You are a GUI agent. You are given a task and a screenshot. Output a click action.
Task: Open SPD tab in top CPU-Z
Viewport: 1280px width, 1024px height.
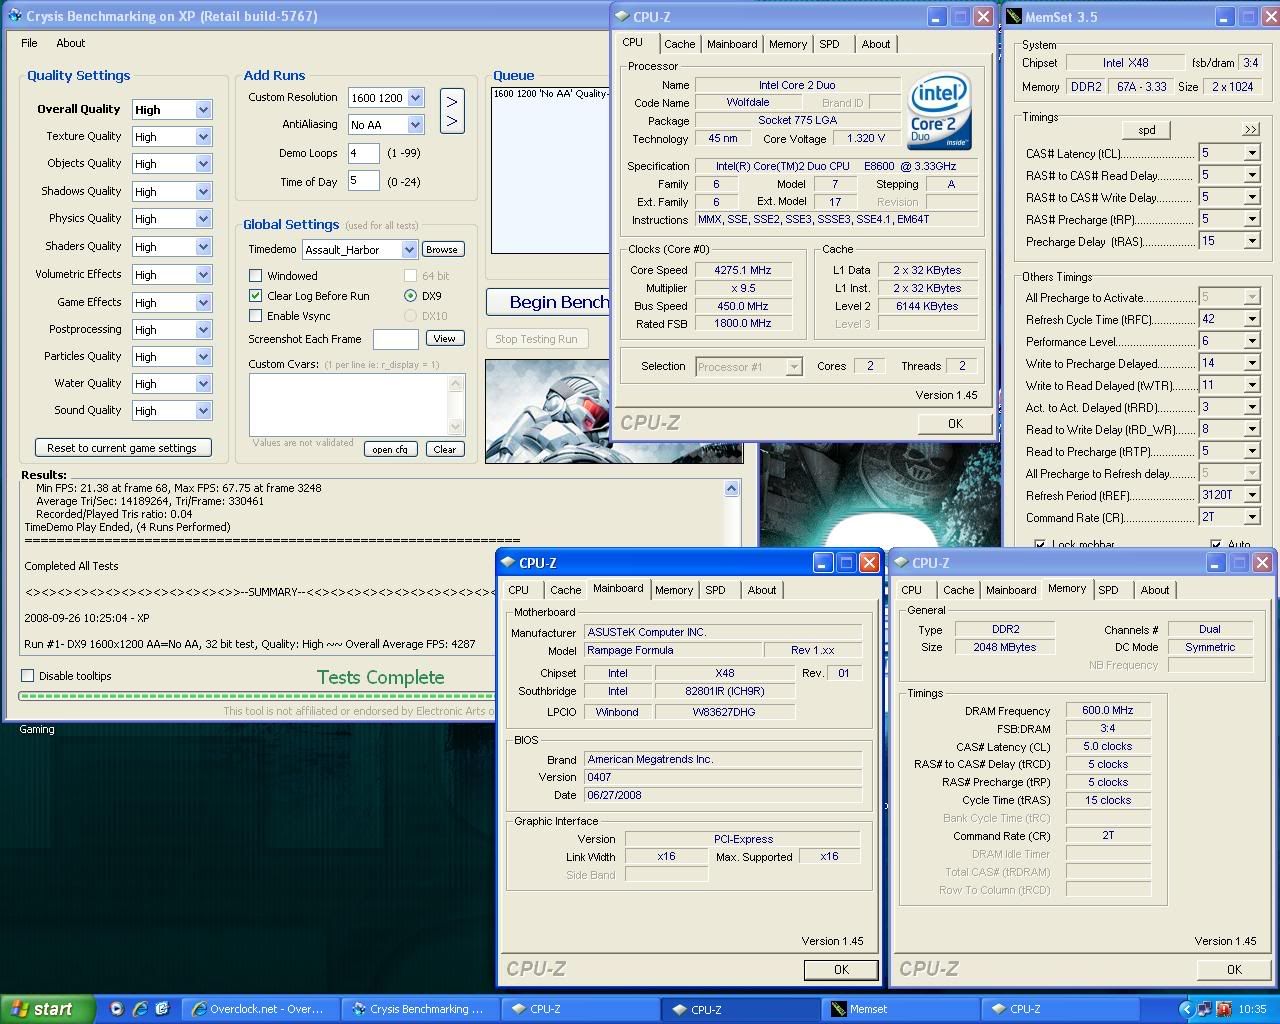pyautogui.click(x=829, y=44)
